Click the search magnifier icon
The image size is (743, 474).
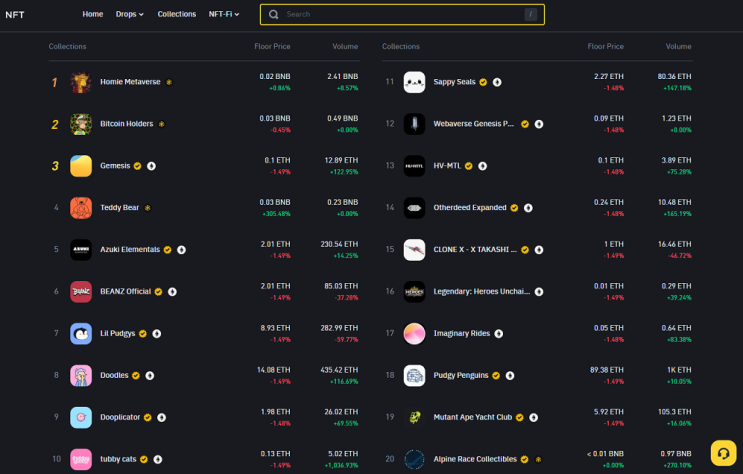coord(273,14)
